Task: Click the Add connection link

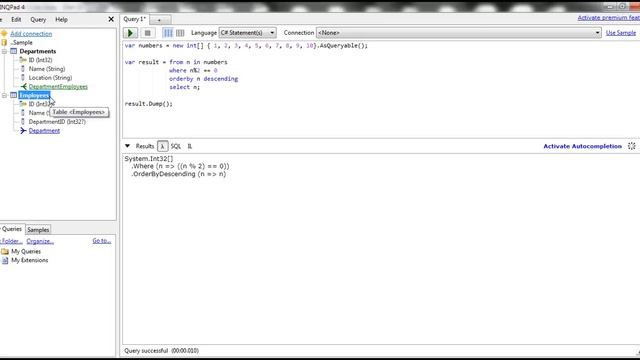Action: pyautogui.click(x=31, y=33)
